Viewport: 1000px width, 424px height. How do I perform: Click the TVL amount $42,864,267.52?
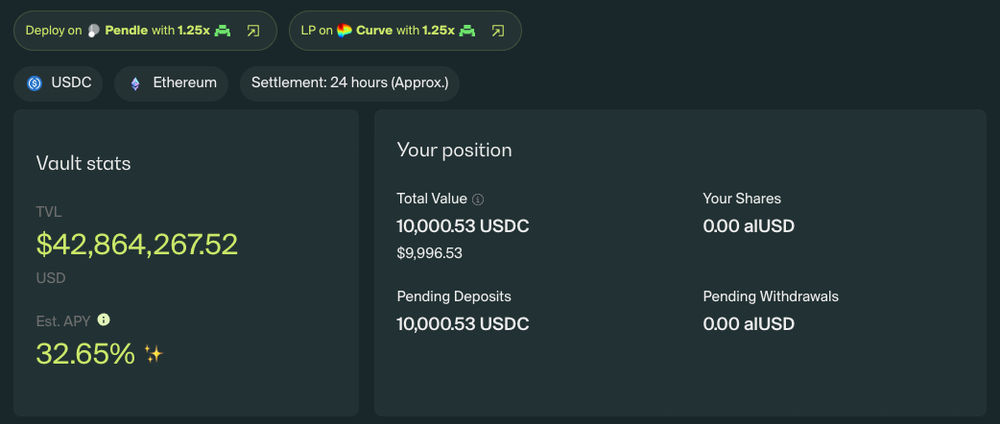coord(137,245)
